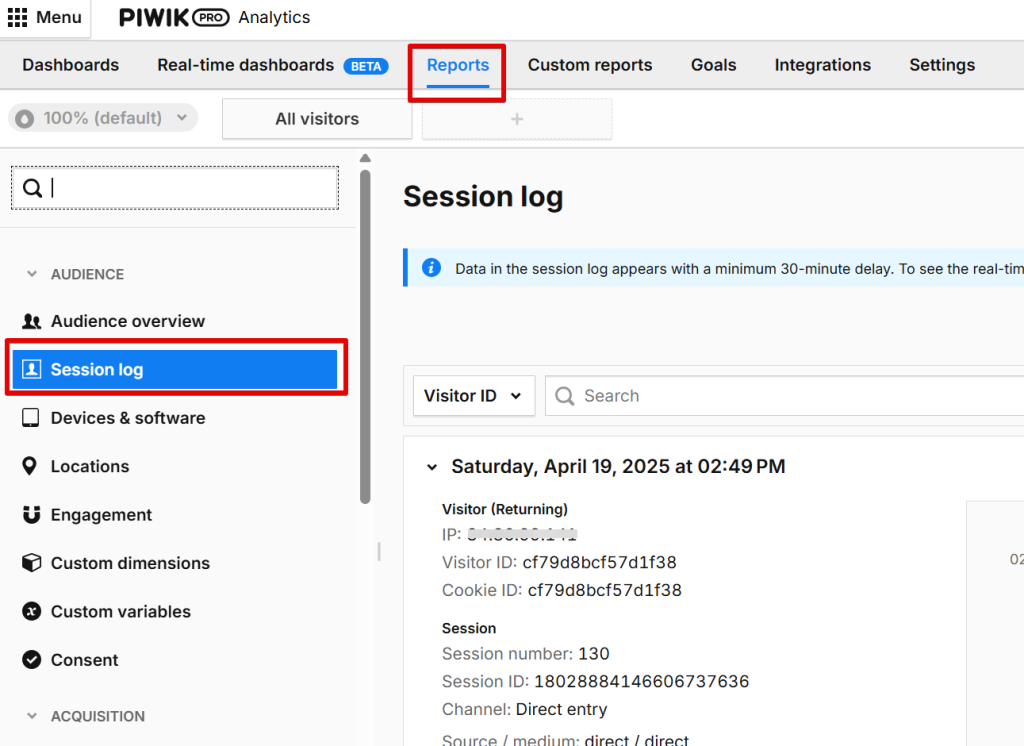Click the Engagement magnet icon
The height and width of the screenshot is (746, 1024).
(32, 515)
